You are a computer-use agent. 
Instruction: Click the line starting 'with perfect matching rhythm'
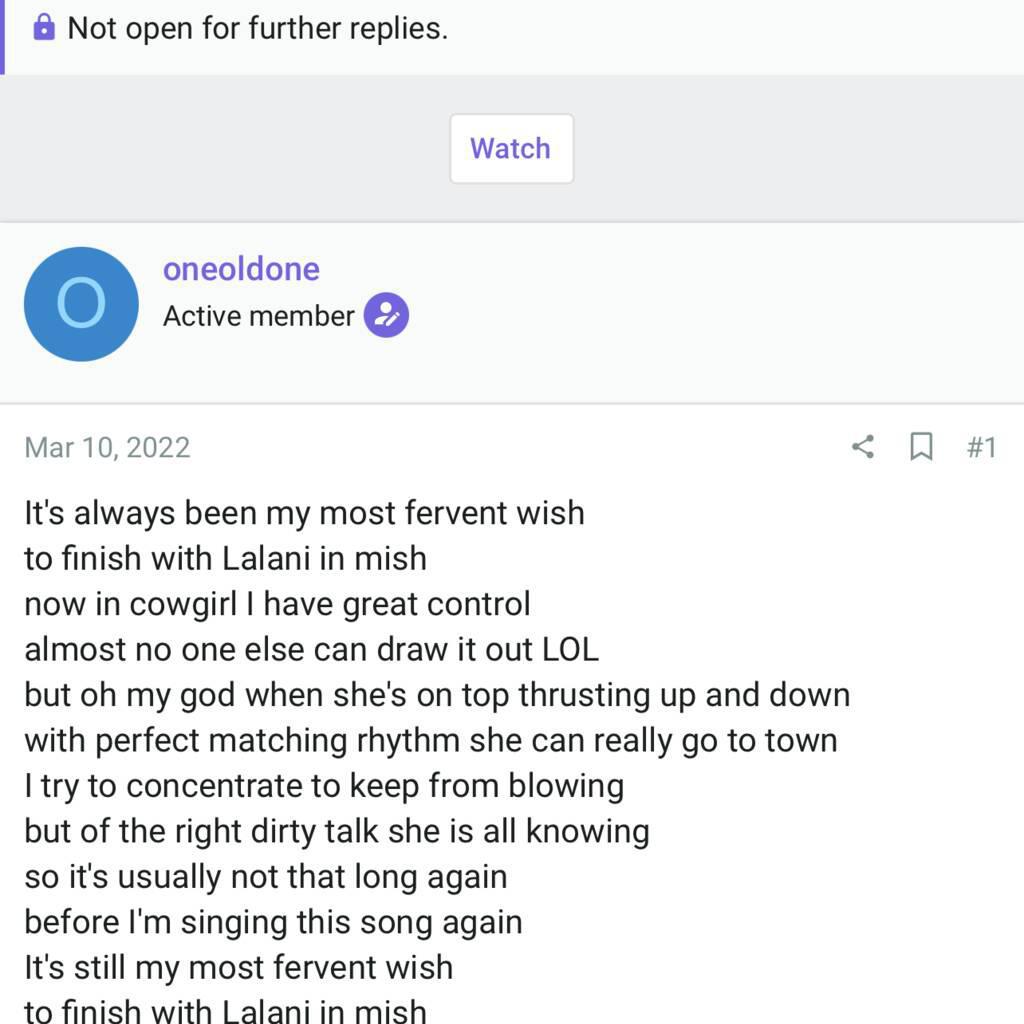pyautogui.click(x=430, y=740)
